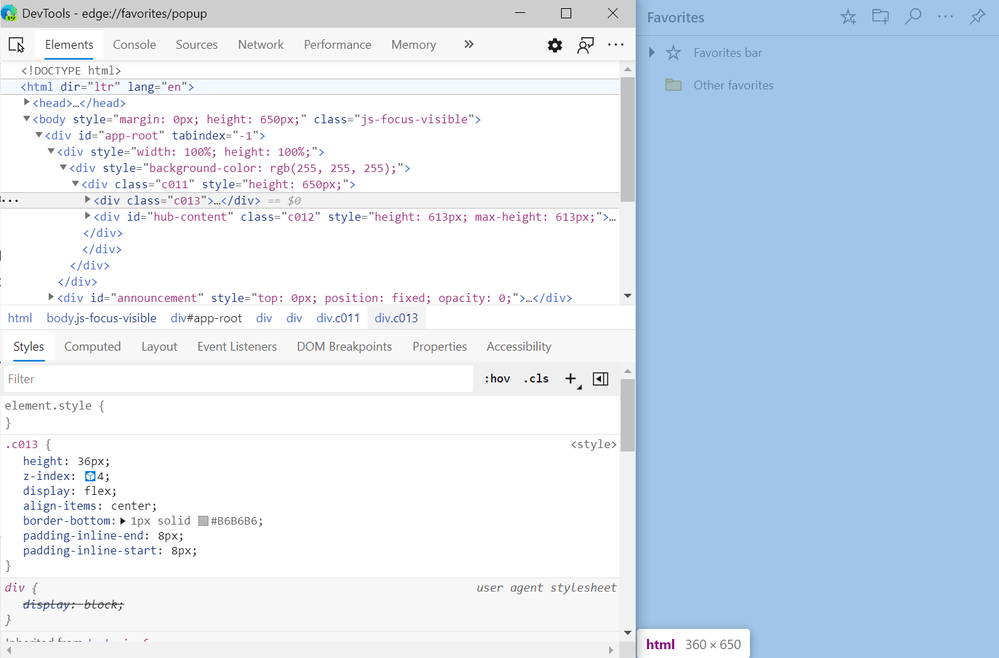Click the send feedback icon
The width and height of the screenshot is (999, 658).
(x=585, y=45)
